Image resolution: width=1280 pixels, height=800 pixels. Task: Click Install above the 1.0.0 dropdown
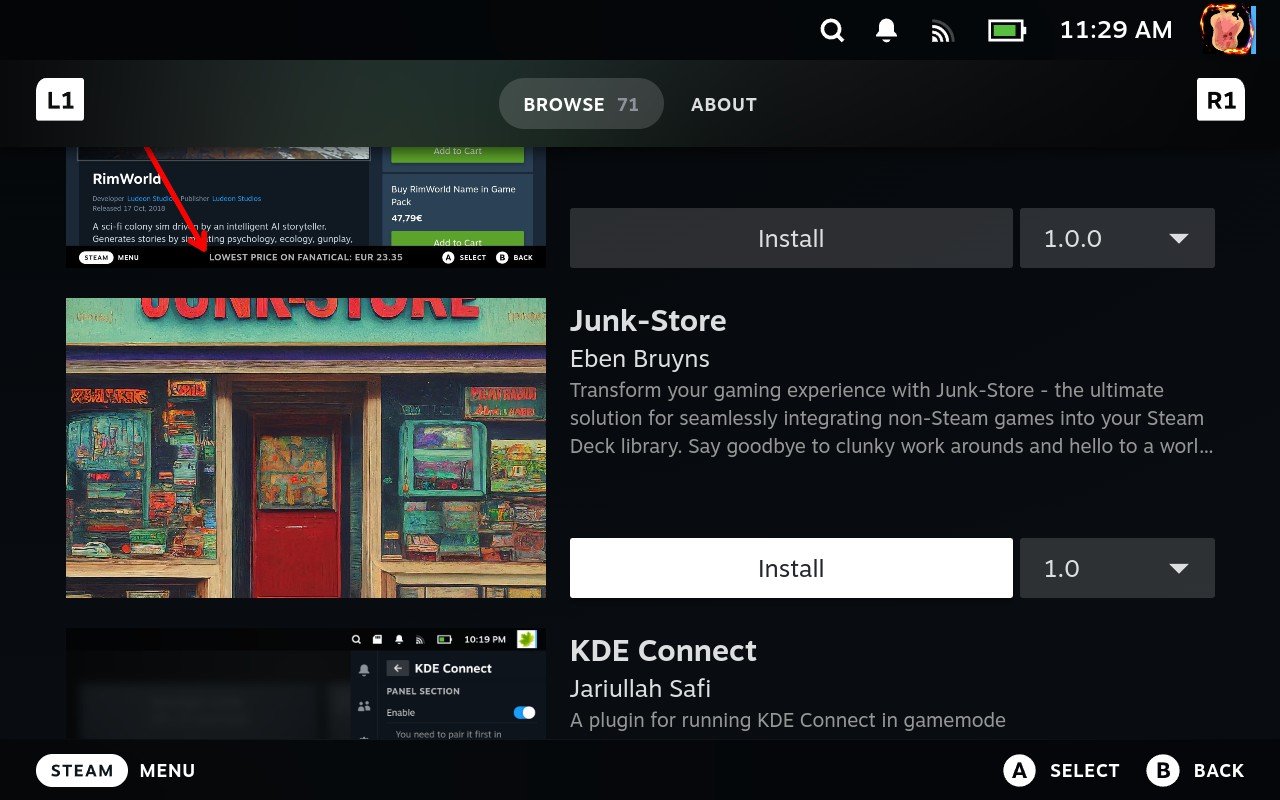pyautogui.click(x=790, y=238)
